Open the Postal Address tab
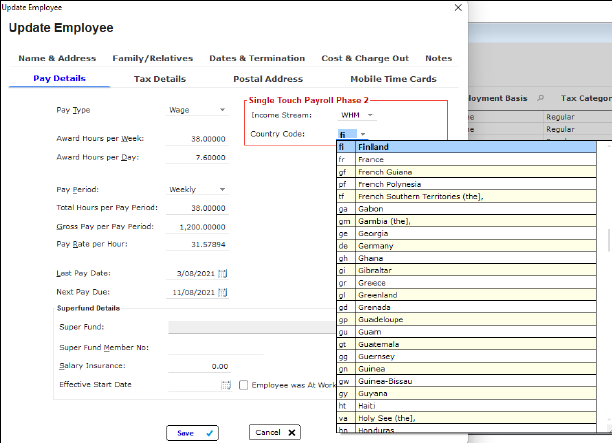Image resolution: width=612 pixels, height=443 pixels. click(268, 79)
